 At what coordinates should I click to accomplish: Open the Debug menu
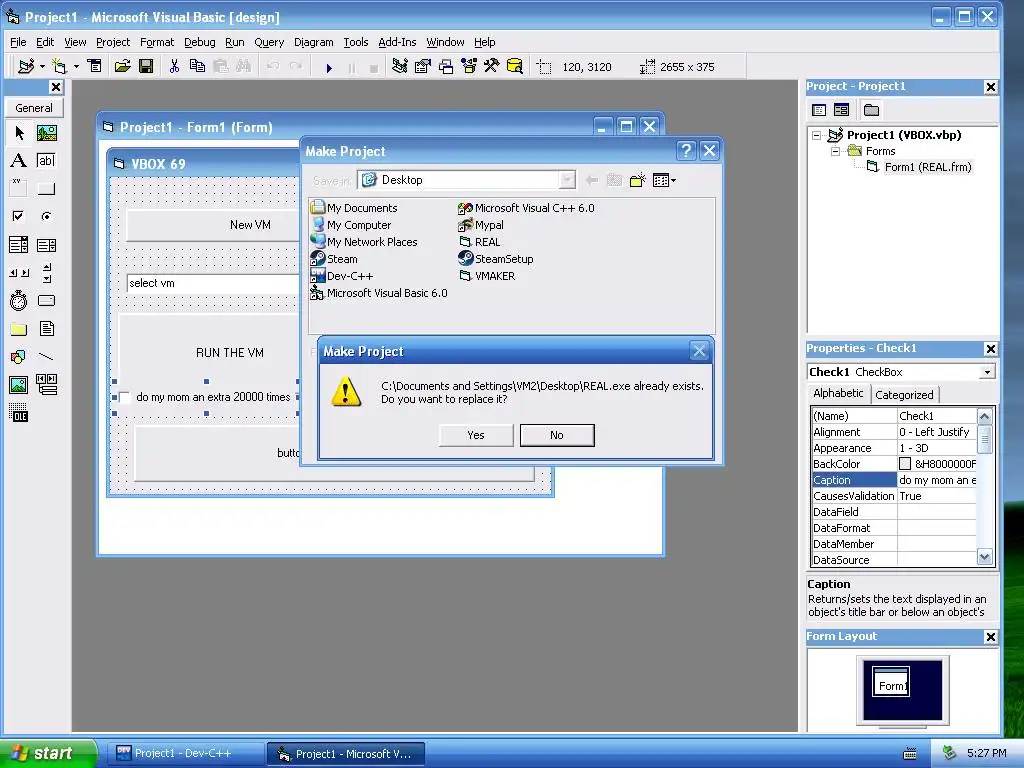199,42
